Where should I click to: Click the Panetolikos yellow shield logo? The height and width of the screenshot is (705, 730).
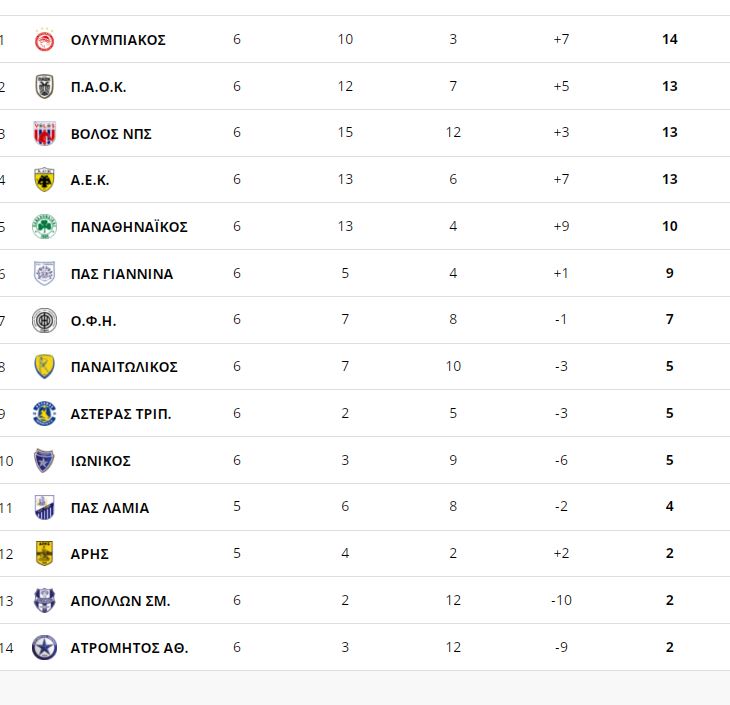click(44, 367)
